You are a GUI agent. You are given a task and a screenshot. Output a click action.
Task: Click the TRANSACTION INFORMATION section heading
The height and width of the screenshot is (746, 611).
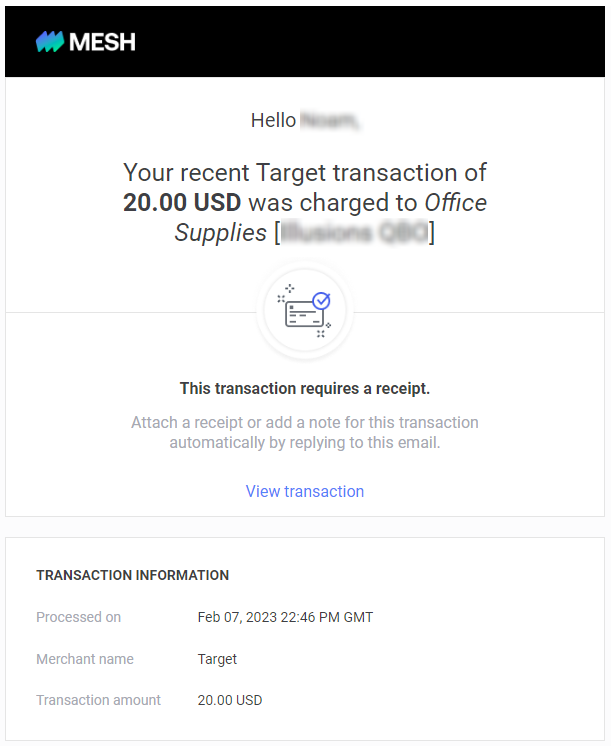click(133, 575)
